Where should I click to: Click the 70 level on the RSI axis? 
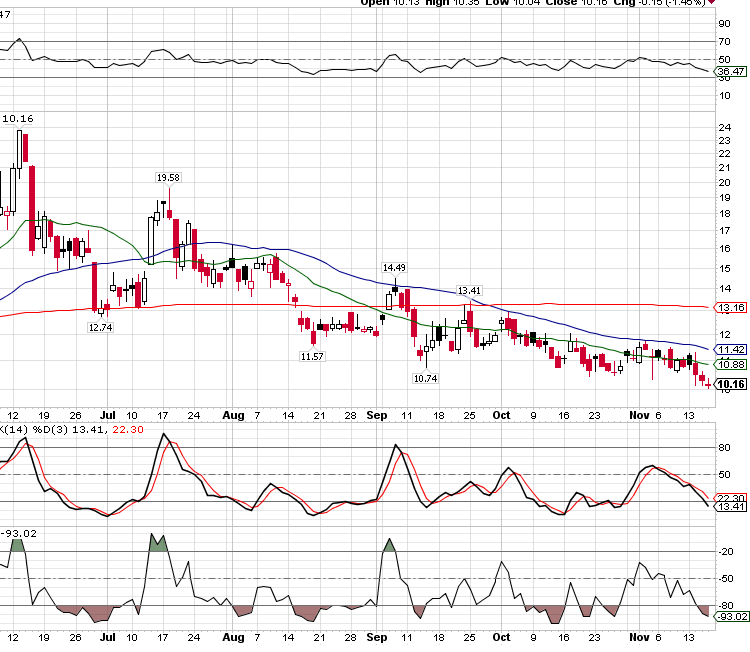(724, 42)
